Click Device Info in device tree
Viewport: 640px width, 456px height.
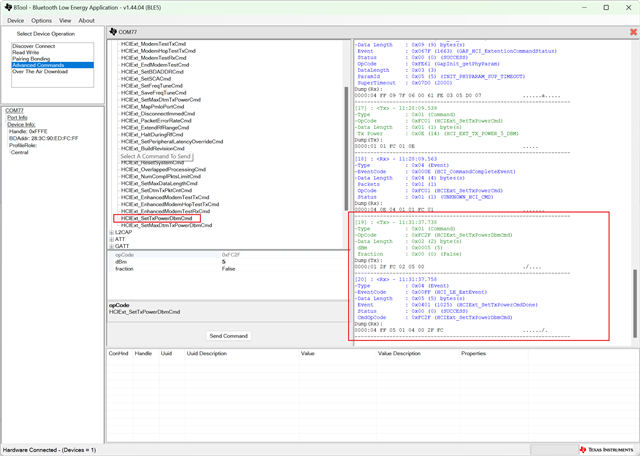pos(21,125)
